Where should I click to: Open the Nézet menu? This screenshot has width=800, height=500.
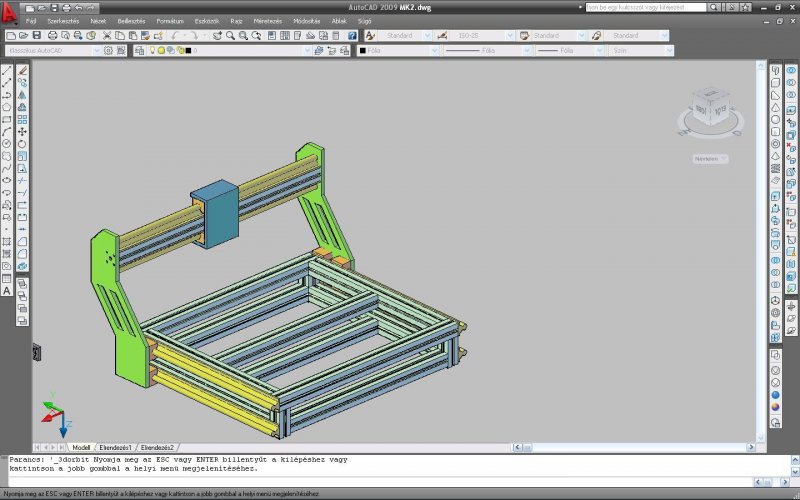pos(98,21)
